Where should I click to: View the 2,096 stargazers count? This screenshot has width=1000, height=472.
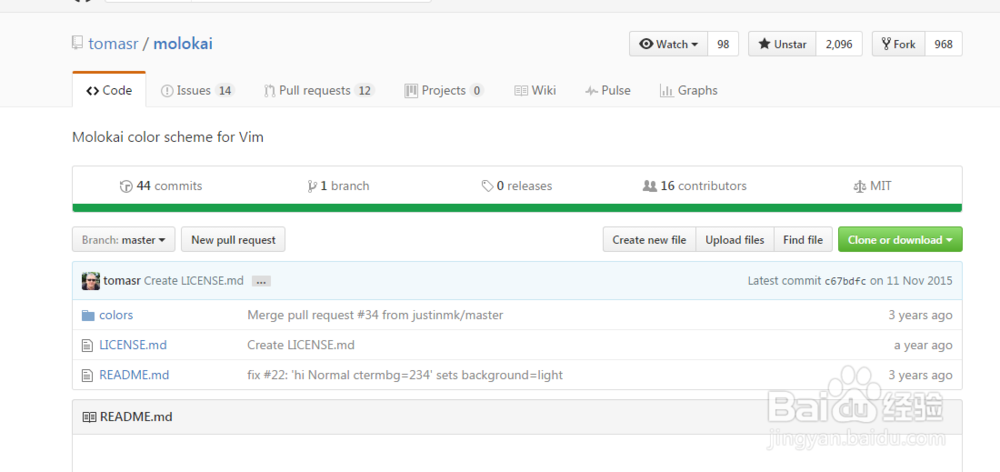pyautogui.click(x=839, y=44)
